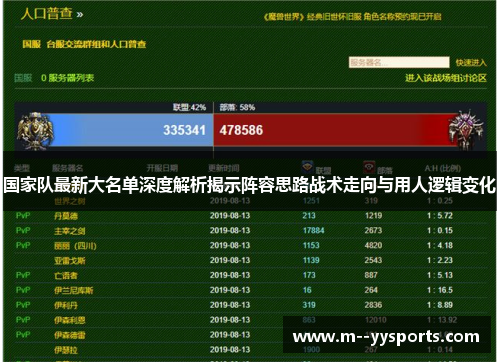Open the 伊瑟拉 server link
Screen dimensions: 500x362
66,350
